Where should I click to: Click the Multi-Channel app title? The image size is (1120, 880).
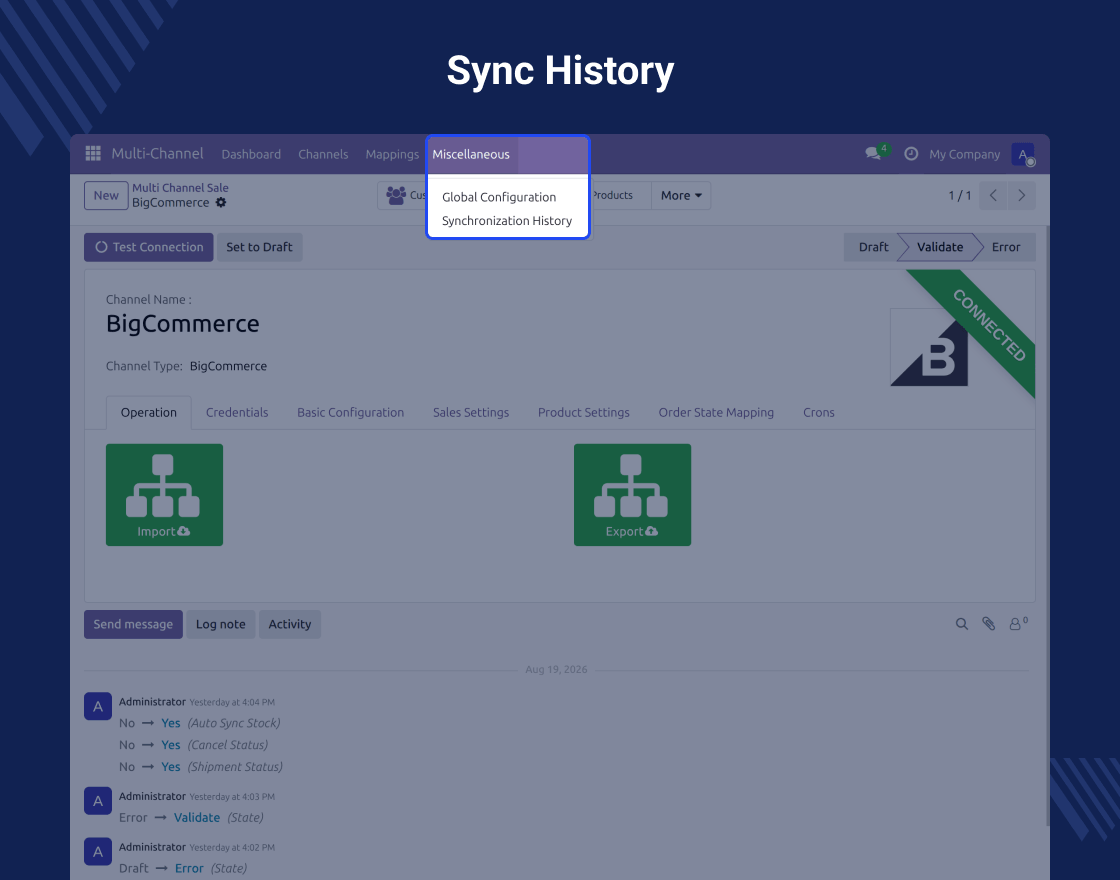[x=157, y=154]
